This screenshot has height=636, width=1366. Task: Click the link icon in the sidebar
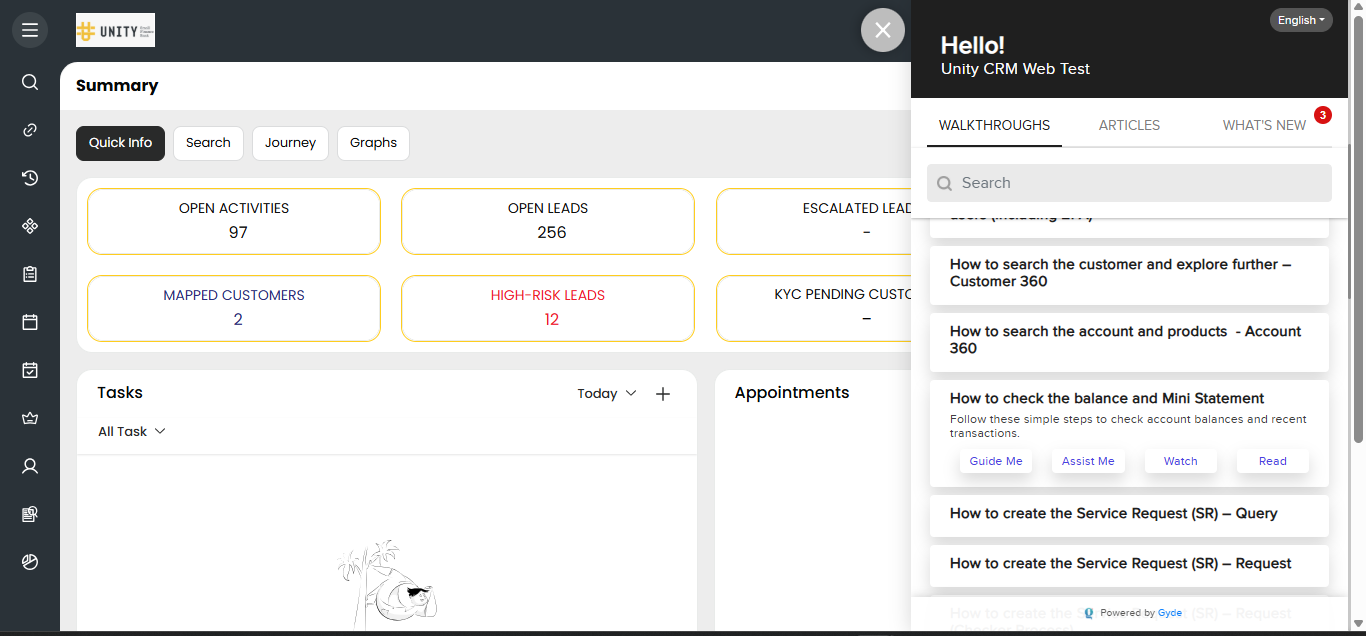[29, 129]
